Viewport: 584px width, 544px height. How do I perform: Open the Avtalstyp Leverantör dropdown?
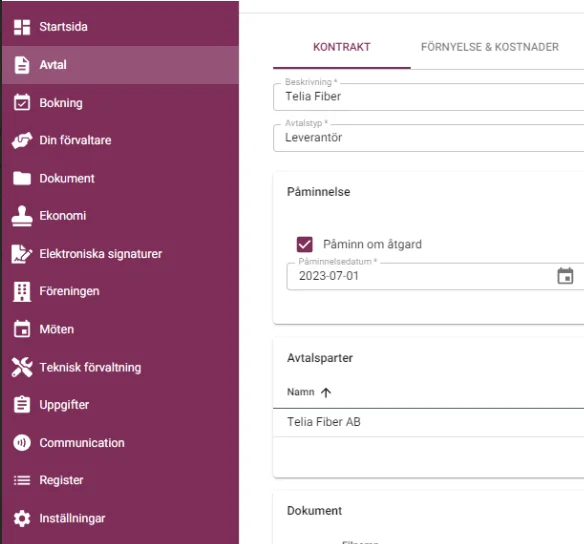pyautogui.click(x=428, y=138)
